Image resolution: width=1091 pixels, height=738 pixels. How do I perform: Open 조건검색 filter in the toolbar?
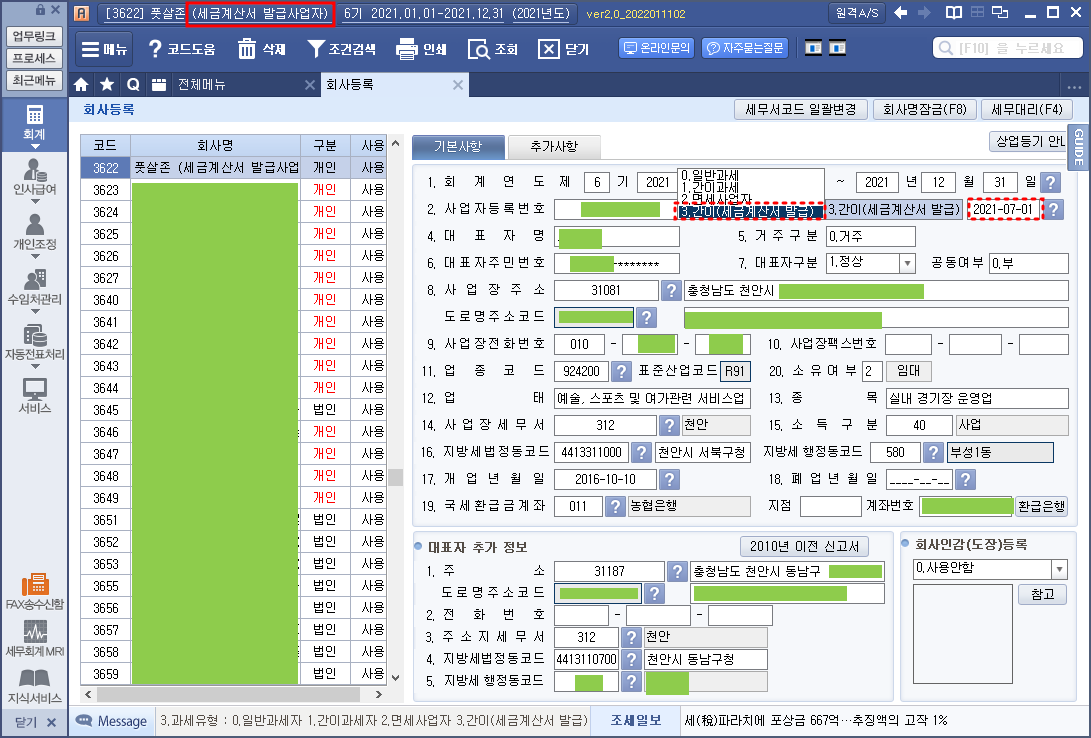pos(341,49)
